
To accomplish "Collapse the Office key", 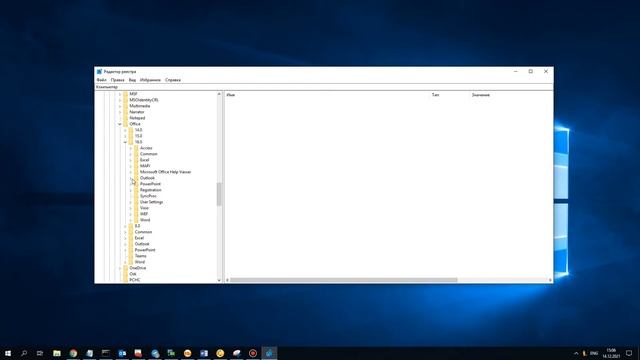I will pos(120,124).
